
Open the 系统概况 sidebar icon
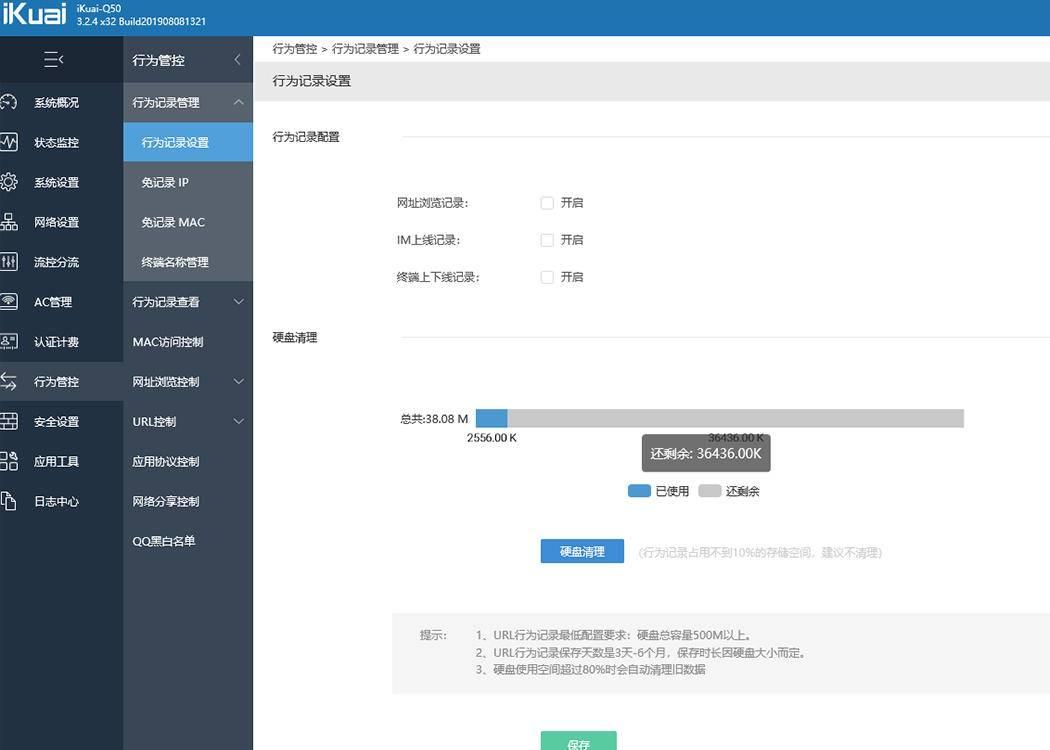point(12,102)
